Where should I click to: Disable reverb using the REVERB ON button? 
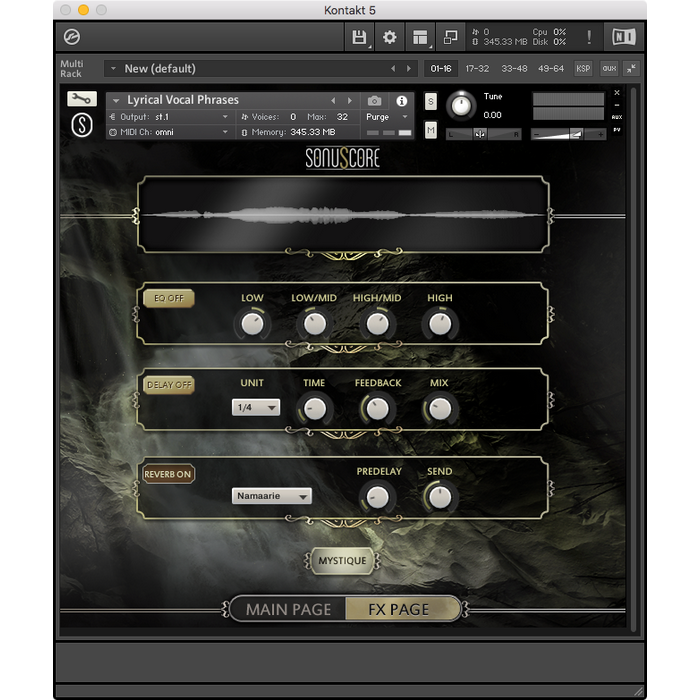(x=168, y=474)
